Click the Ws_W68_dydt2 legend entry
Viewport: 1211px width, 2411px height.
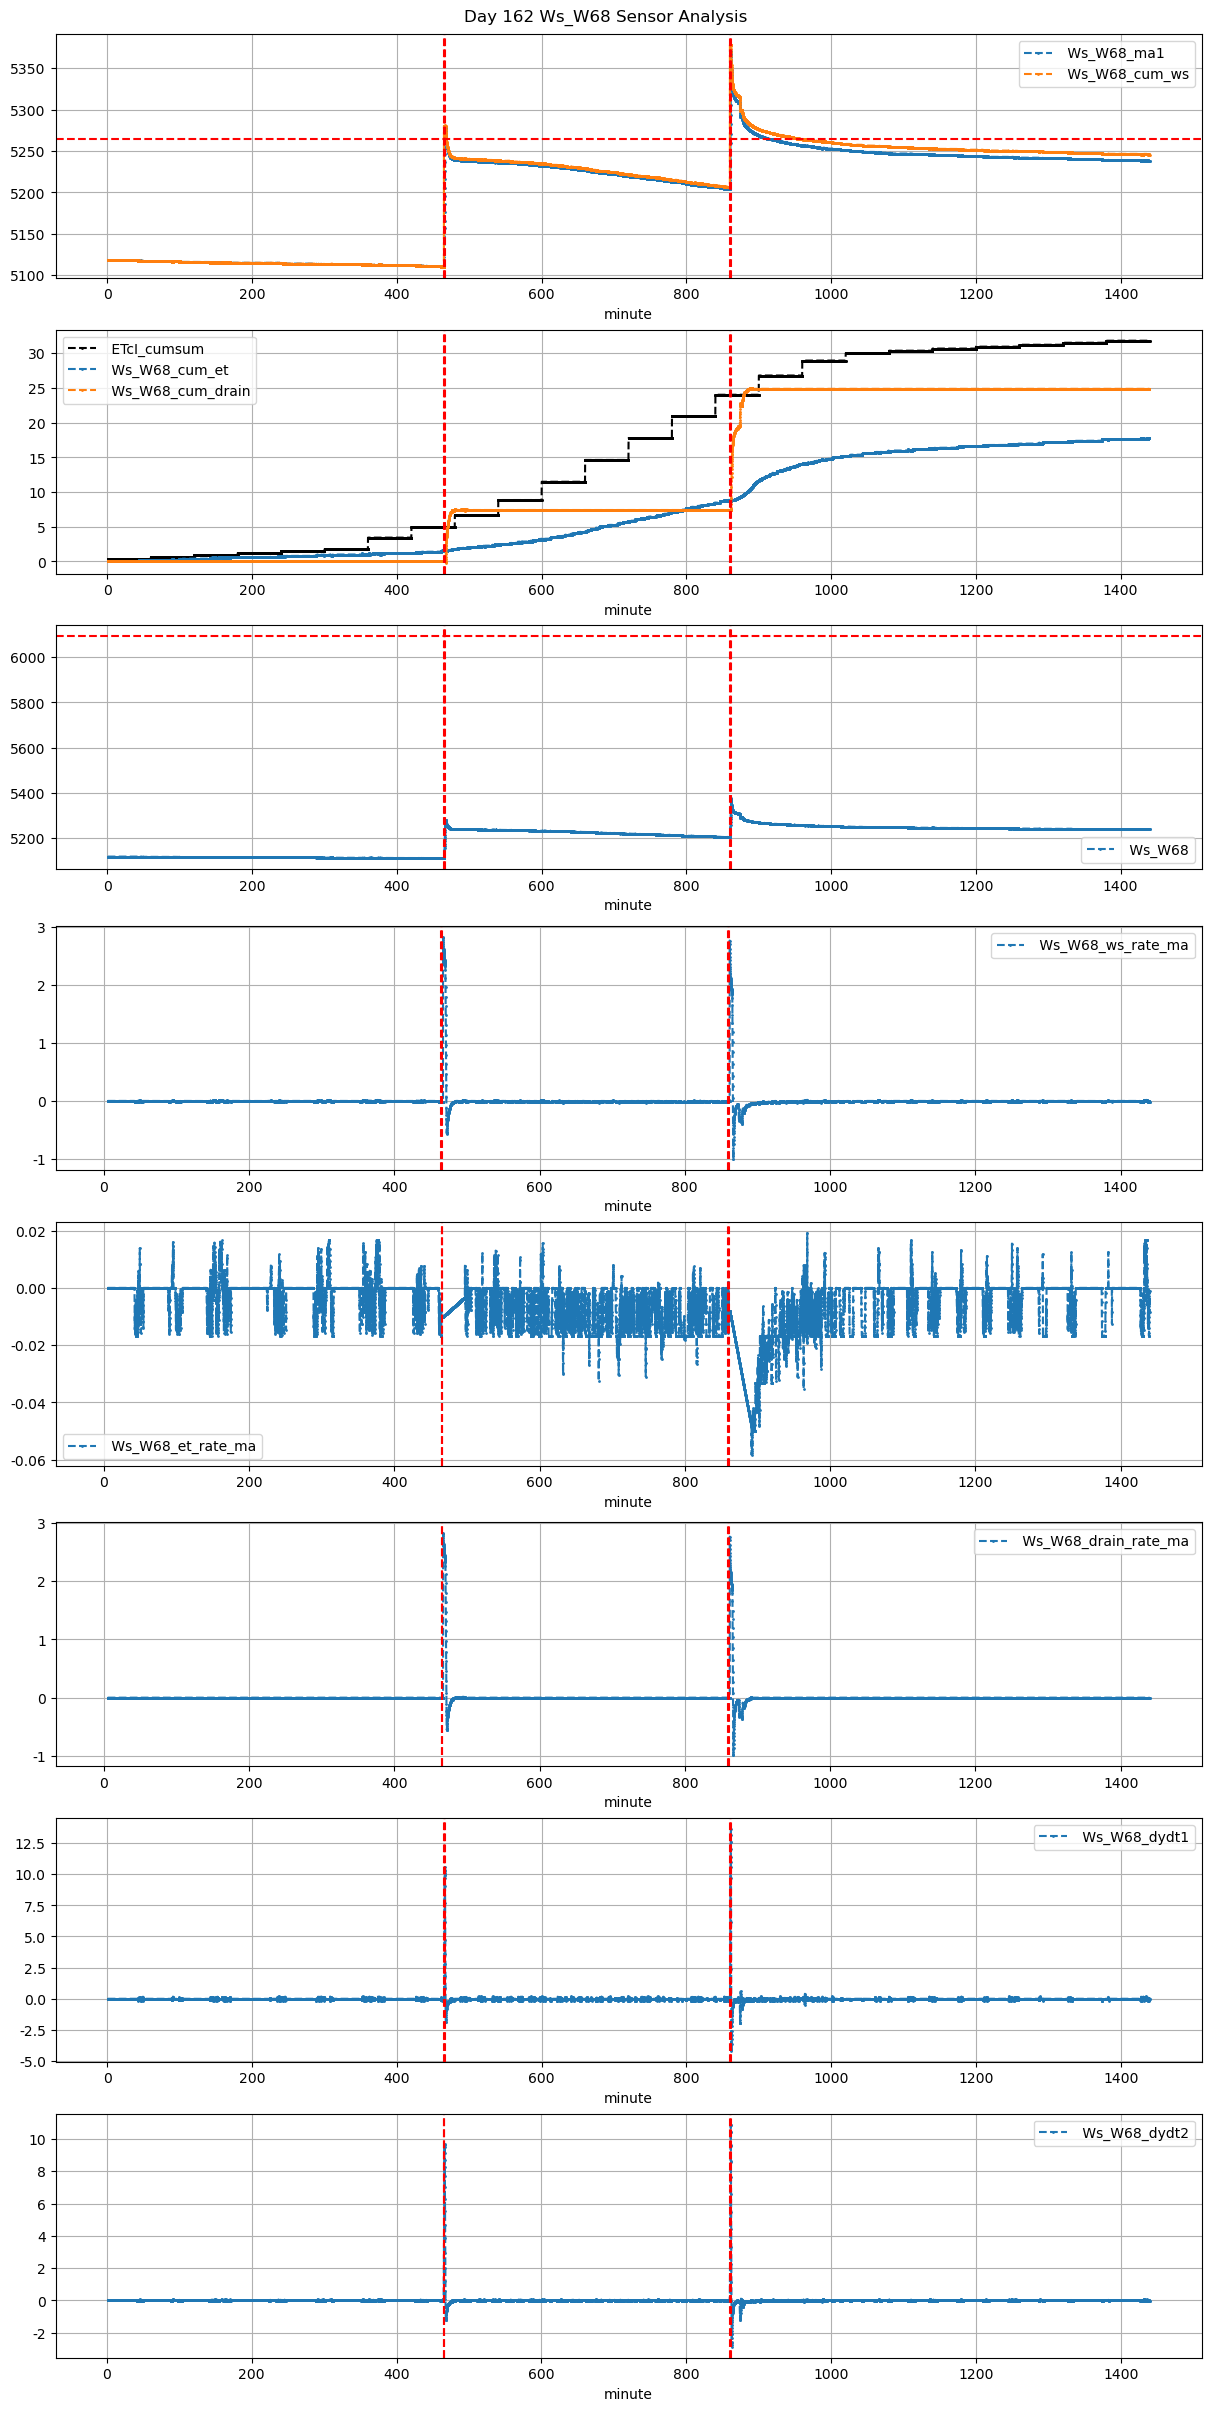1135,2133
